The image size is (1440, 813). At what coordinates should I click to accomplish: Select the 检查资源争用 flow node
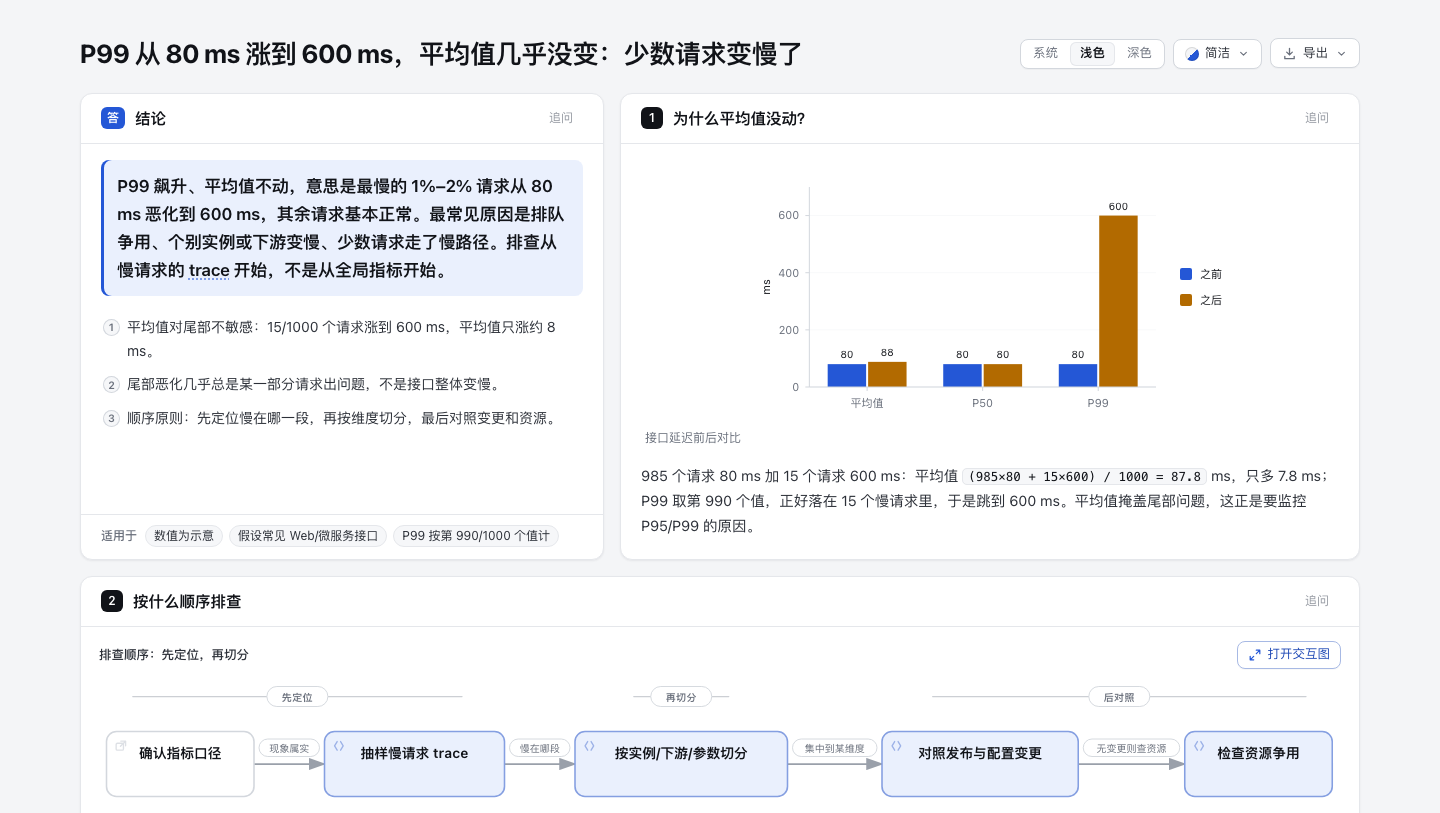click(1258, 764)
